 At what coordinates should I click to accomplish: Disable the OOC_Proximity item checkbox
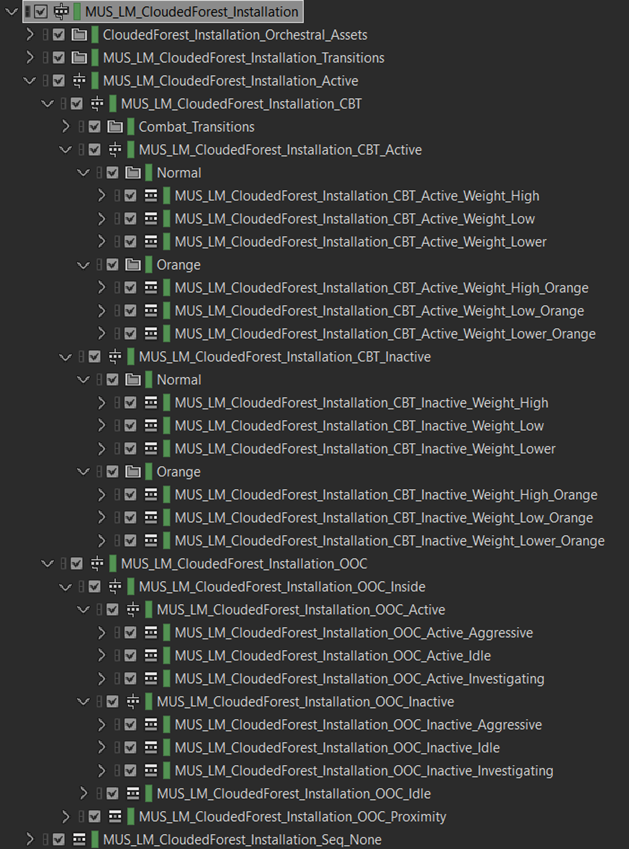coord(94,817)
